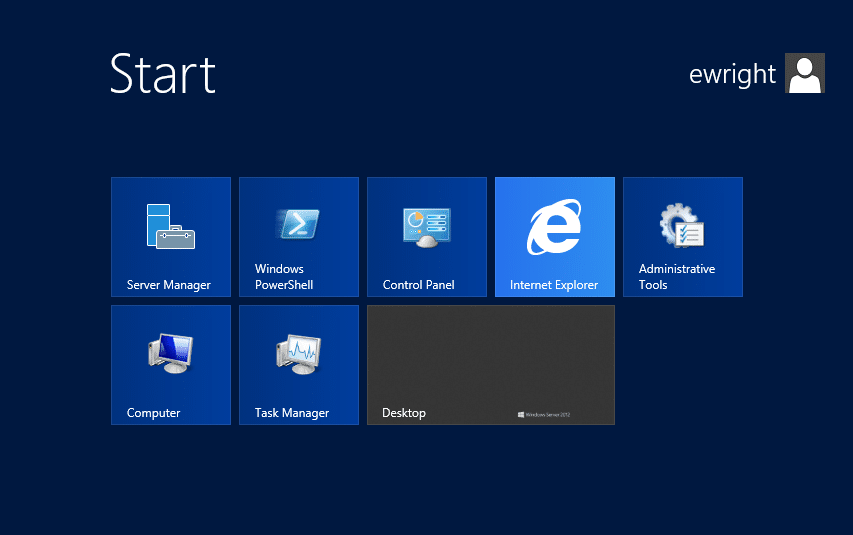The height and width of the screenshot is (535, 853).
Task: Open the 'Computer' tile label
Action: (x=153, y=413)
